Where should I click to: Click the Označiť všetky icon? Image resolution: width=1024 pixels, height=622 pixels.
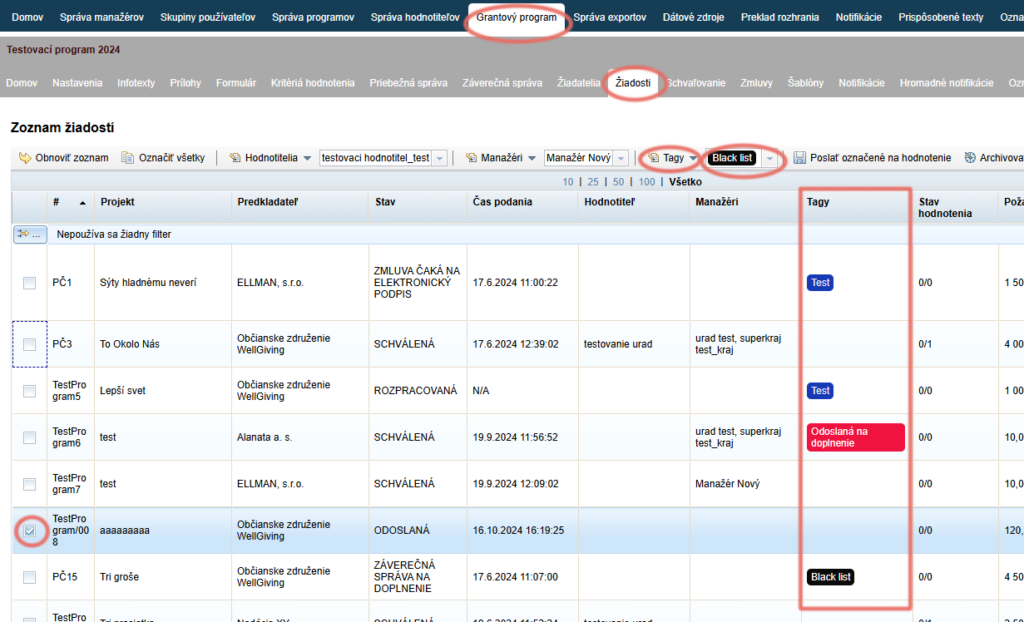point(127,157)
